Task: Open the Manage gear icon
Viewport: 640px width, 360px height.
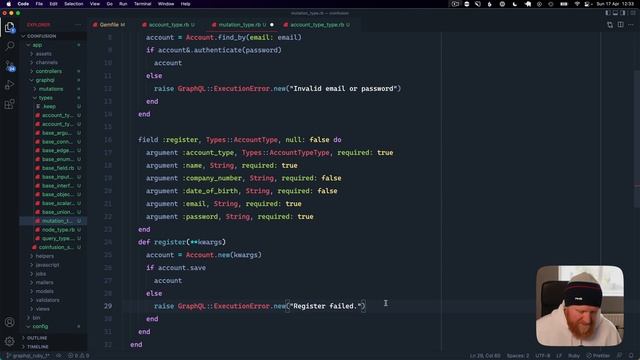Action: (10, 341)
